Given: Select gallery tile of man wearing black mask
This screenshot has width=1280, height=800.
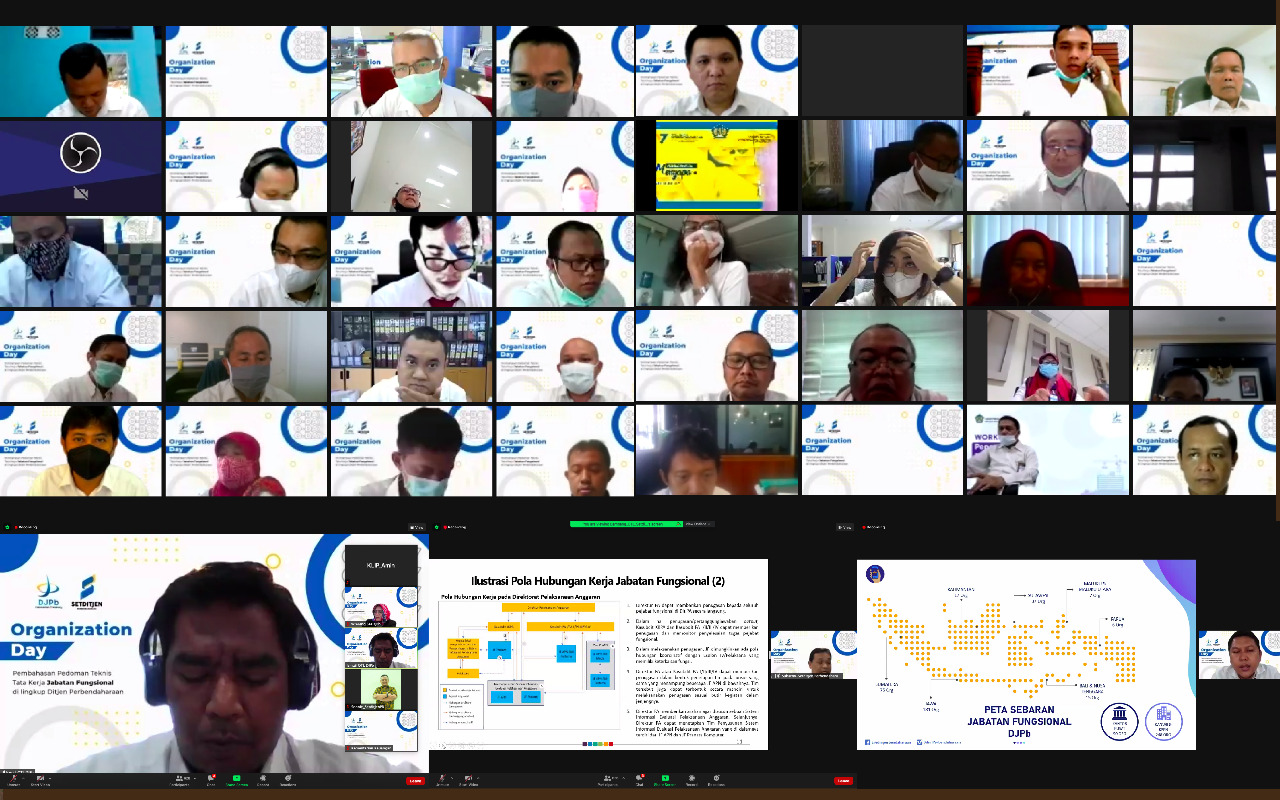Looking at the screenshot, I should click(81, 451).
